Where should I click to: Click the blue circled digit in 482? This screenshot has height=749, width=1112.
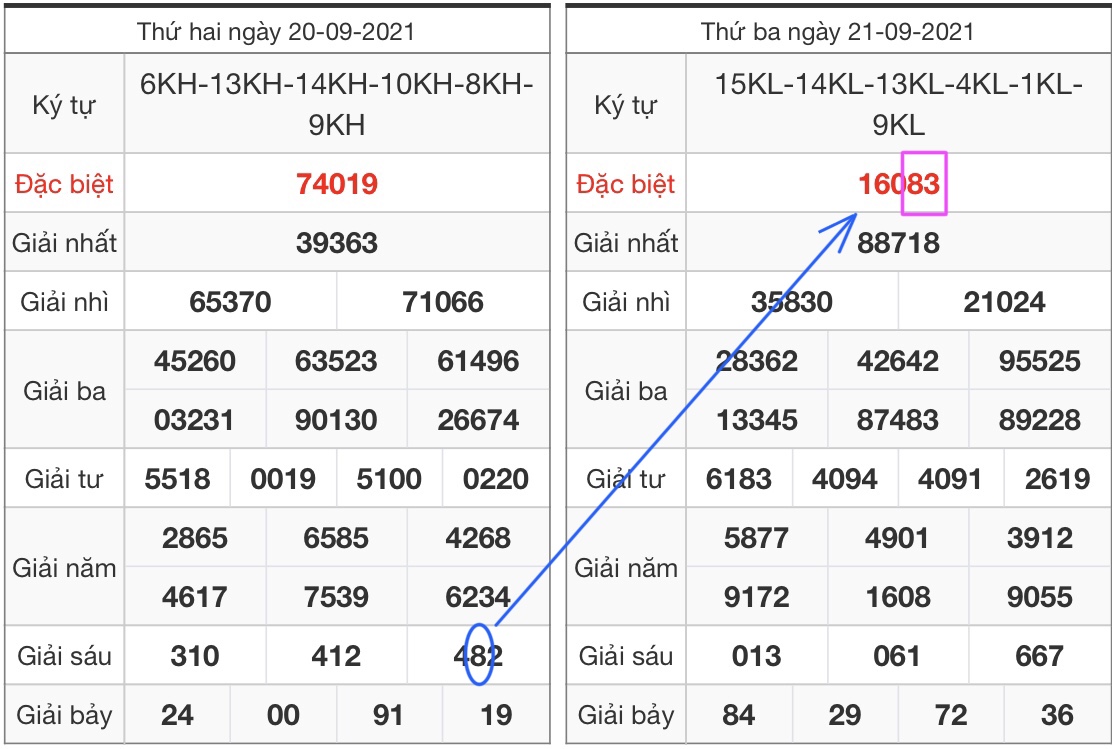(479, 655)
